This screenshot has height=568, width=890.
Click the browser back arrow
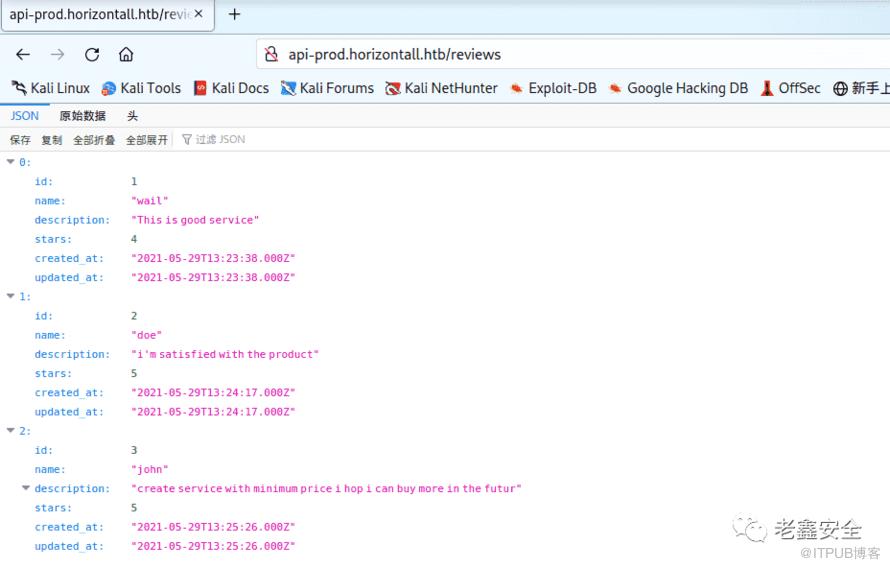[x=23, y=54]
